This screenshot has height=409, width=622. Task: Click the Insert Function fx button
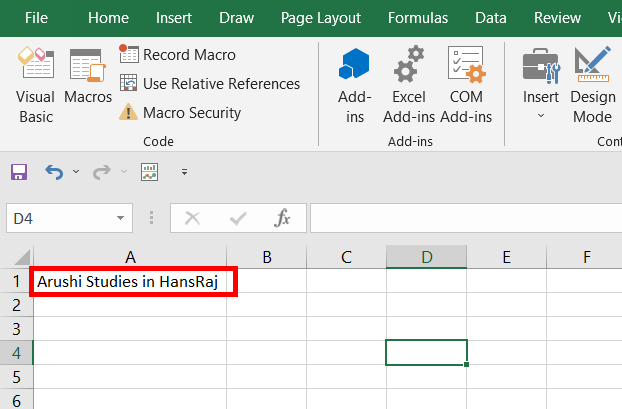point(283,218)
